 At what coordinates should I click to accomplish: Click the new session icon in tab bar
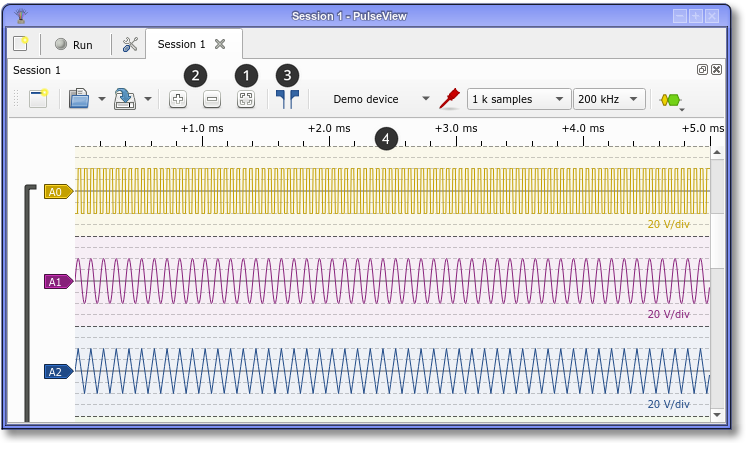(x=21, y=44)
